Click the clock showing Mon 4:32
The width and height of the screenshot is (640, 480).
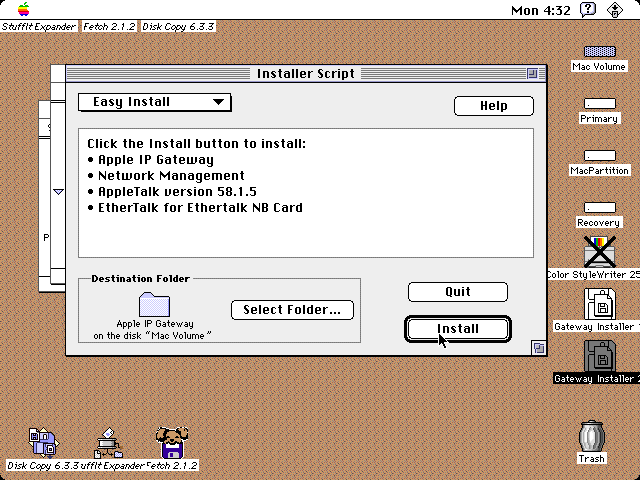coord(540,10)
